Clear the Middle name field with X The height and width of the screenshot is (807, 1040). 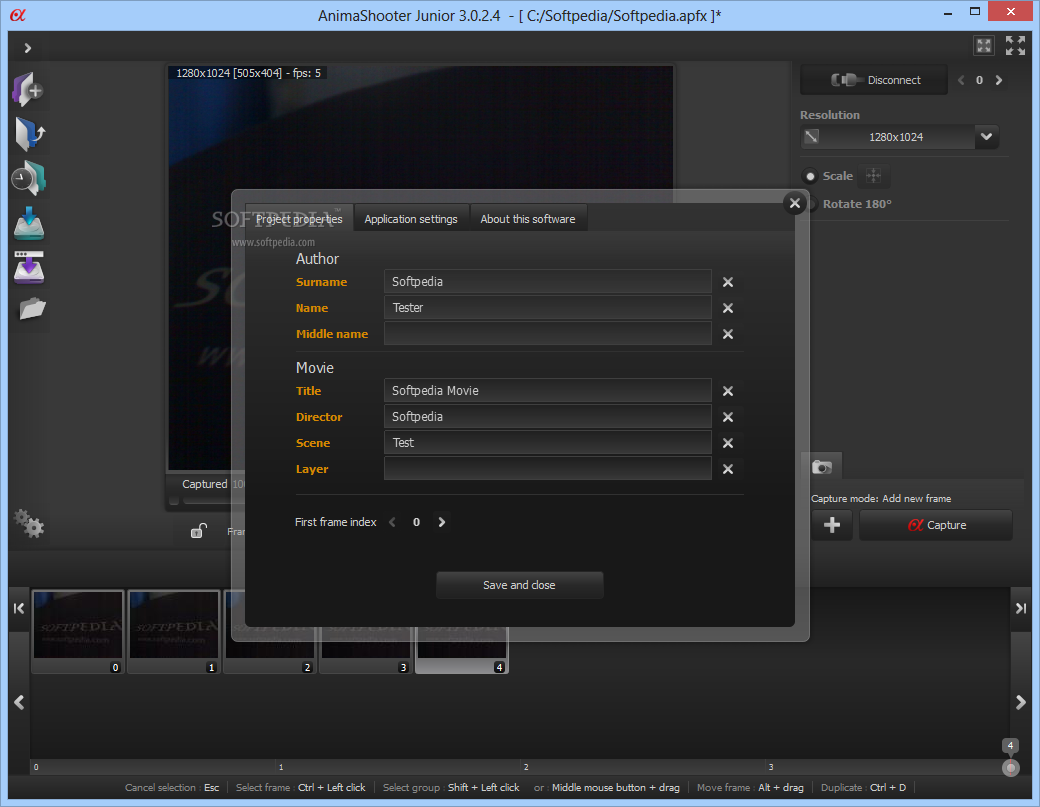pos(728,334)
